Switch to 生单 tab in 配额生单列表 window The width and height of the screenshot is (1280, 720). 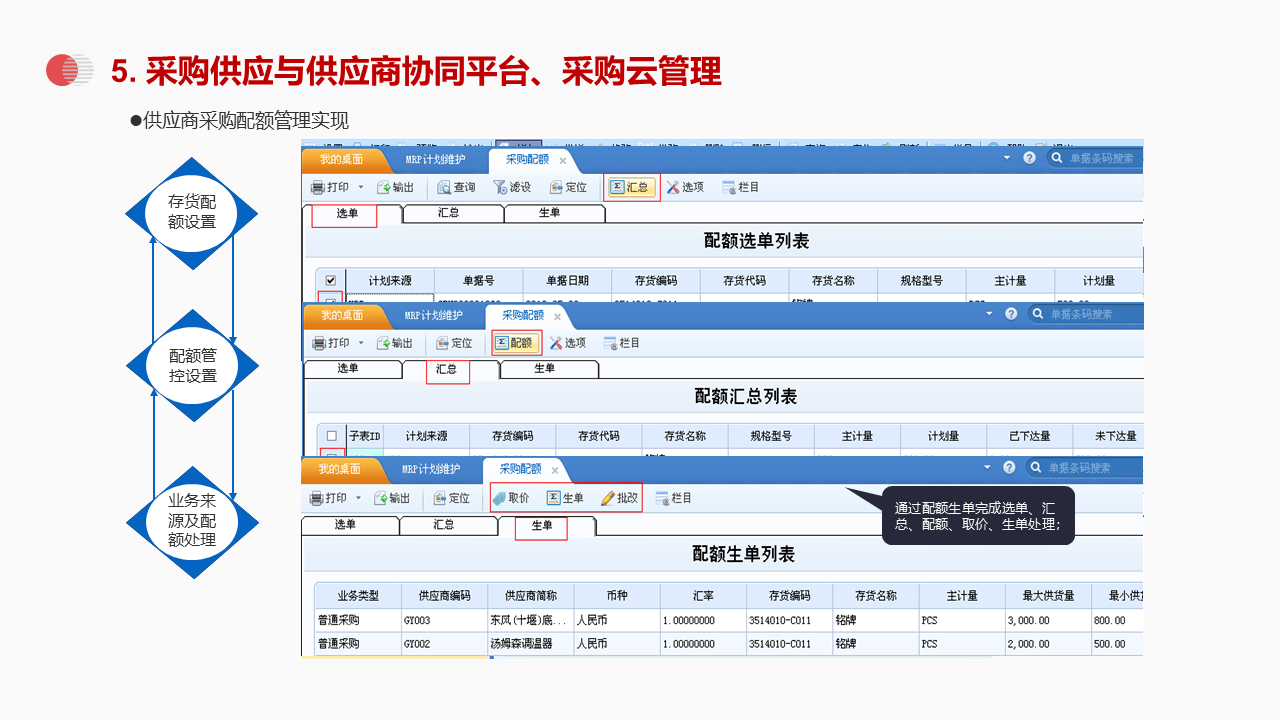coord(542,525)
